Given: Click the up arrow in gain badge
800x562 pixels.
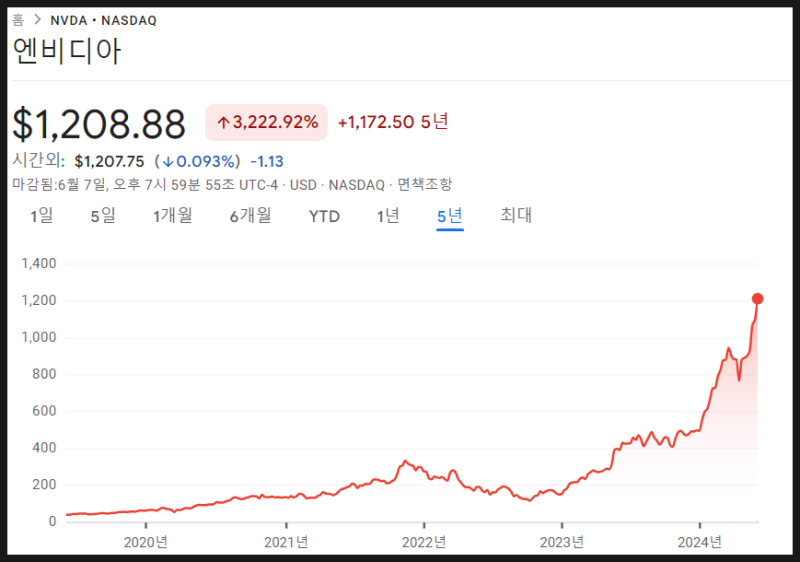Looking at the screenshot, I should click(223, 122).
